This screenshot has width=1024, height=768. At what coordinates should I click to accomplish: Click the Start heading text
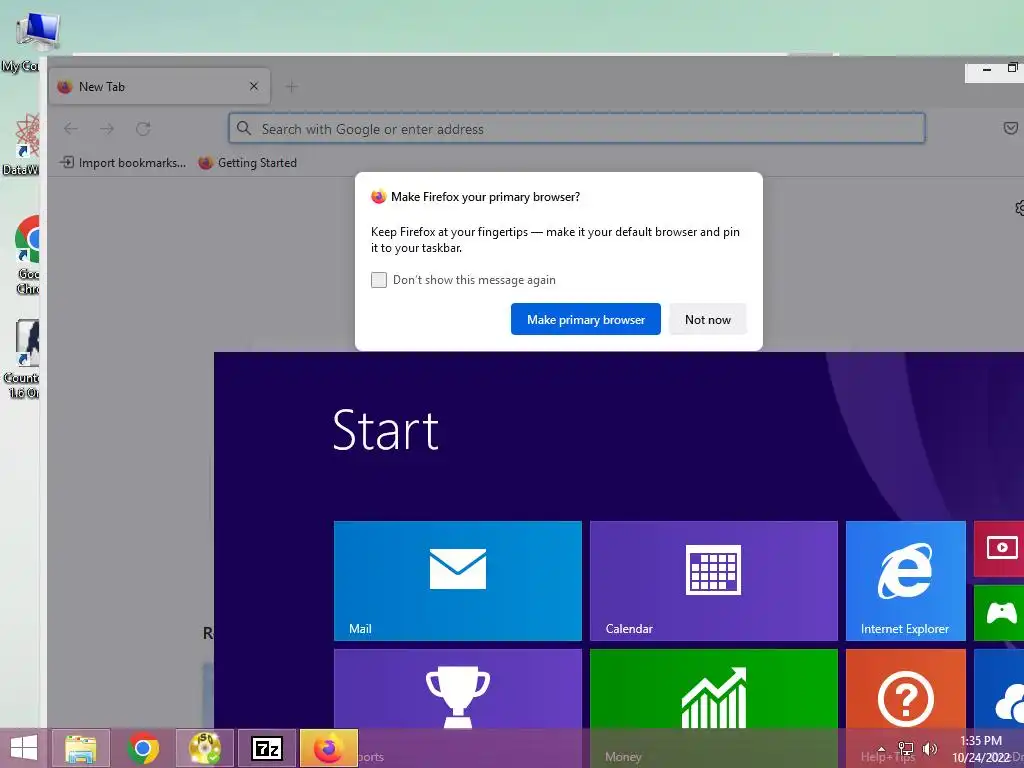[x=385, y=430]
